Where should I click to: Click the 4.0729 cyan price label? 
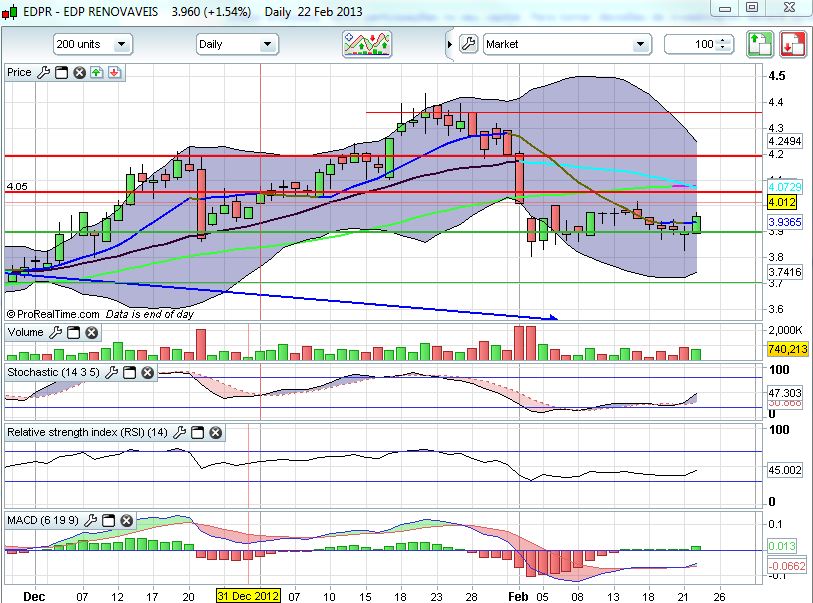[785, 187]
